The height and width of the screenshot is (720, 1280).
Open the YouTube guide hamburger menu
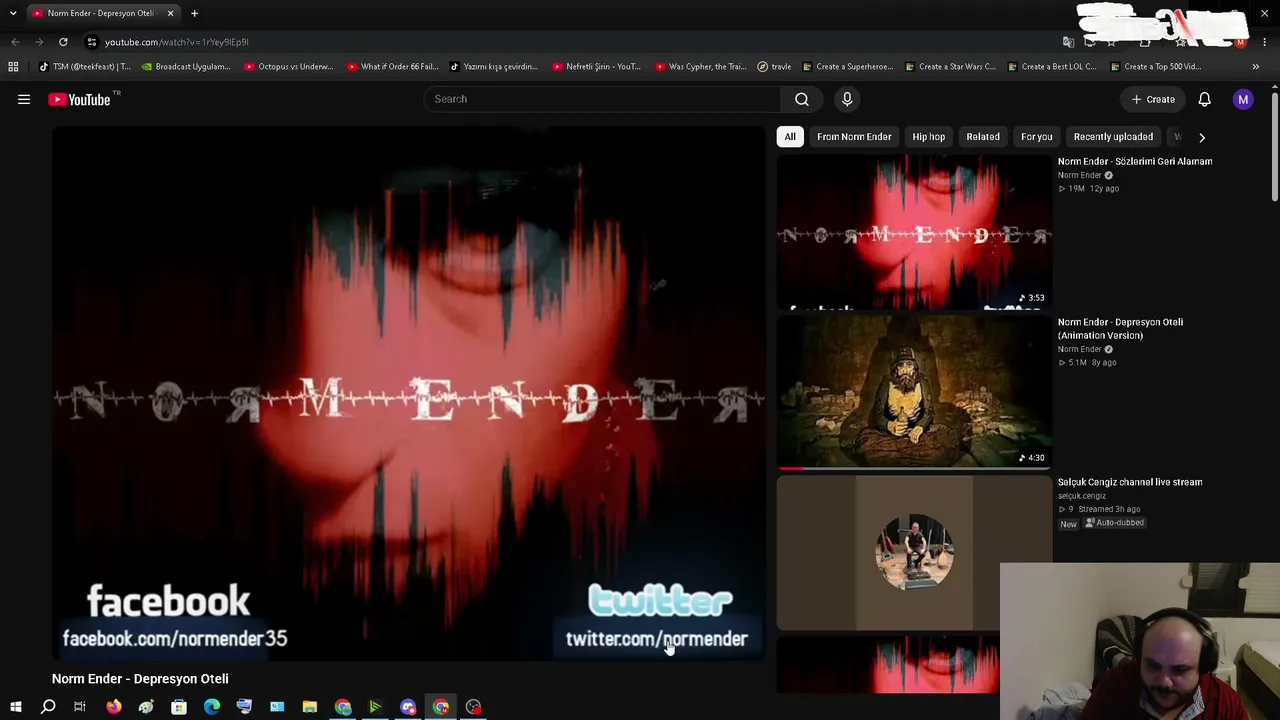(x=24, y=99)
